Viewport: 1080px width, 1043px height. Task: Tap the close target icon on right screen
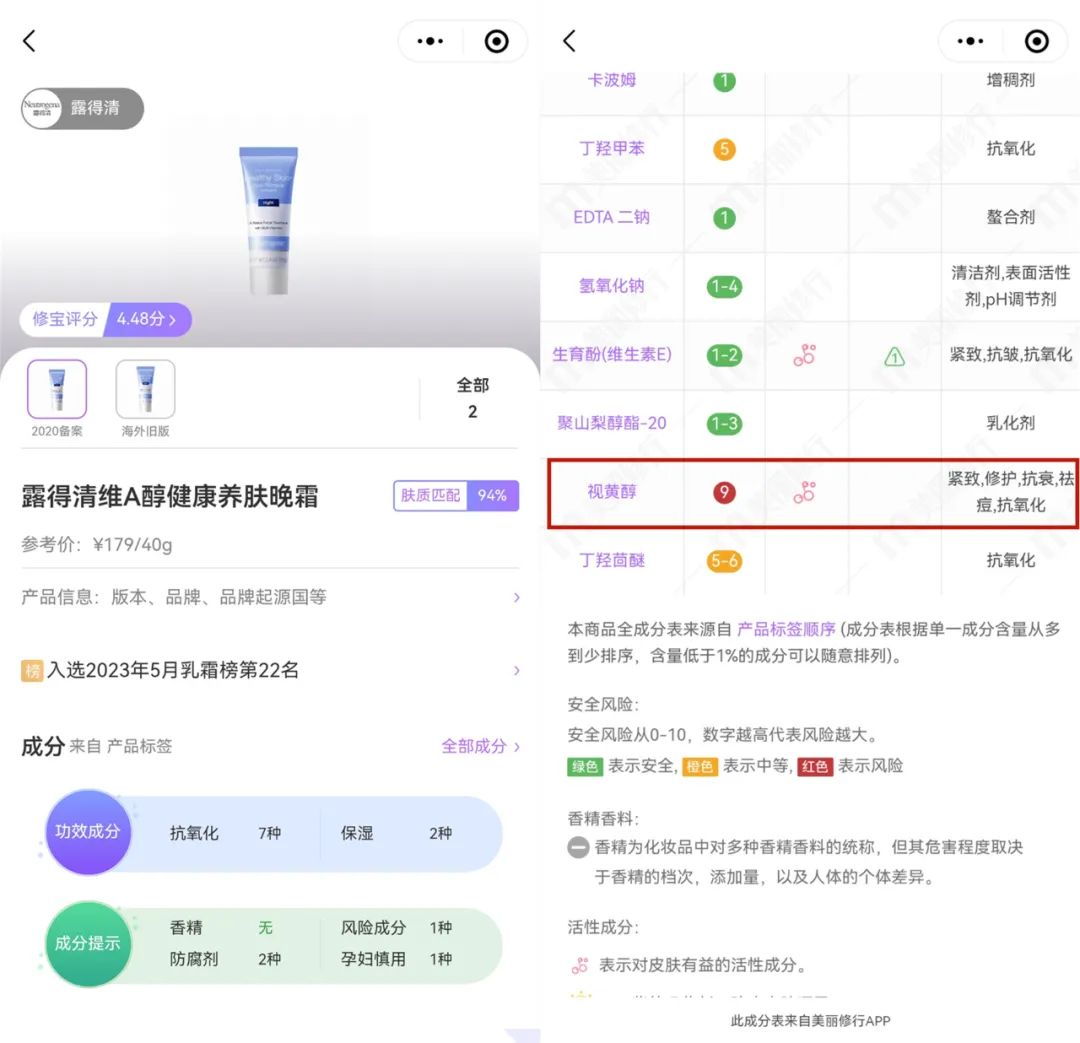coord(1037,41)
